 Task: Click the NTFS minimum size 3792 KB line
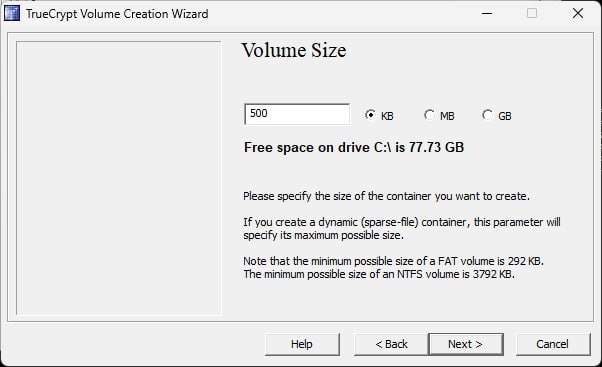coord(379,274)
